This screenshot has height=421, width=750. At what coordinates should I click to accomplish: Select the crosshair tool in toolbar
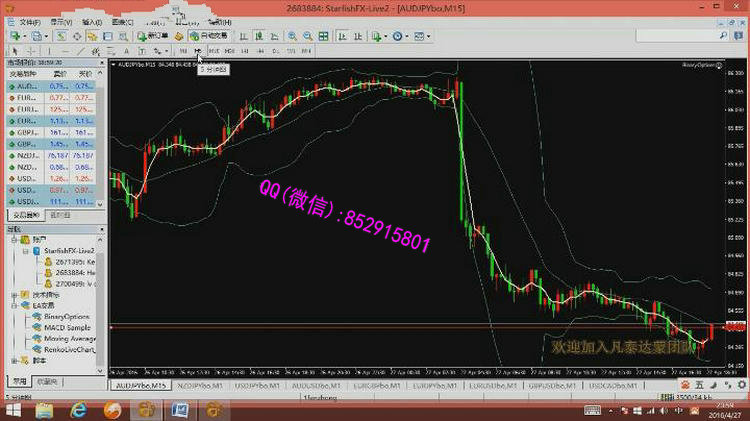click(x=30, y=50)
